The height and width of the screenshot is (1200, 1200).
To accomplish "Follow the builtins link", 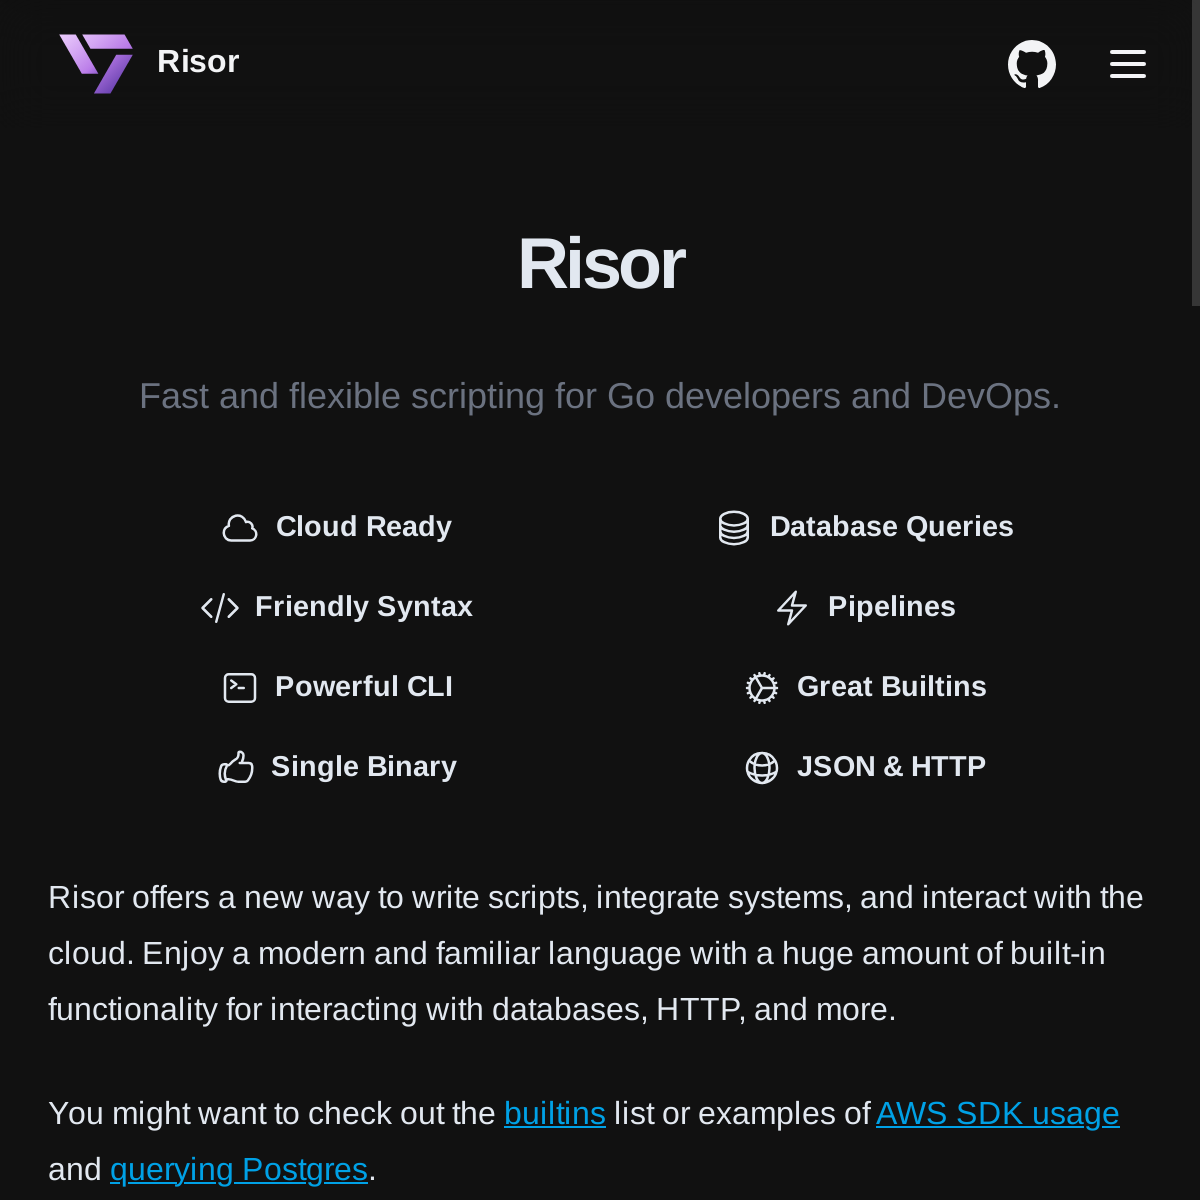I will pyautogui.click(x=555, y=1114).
